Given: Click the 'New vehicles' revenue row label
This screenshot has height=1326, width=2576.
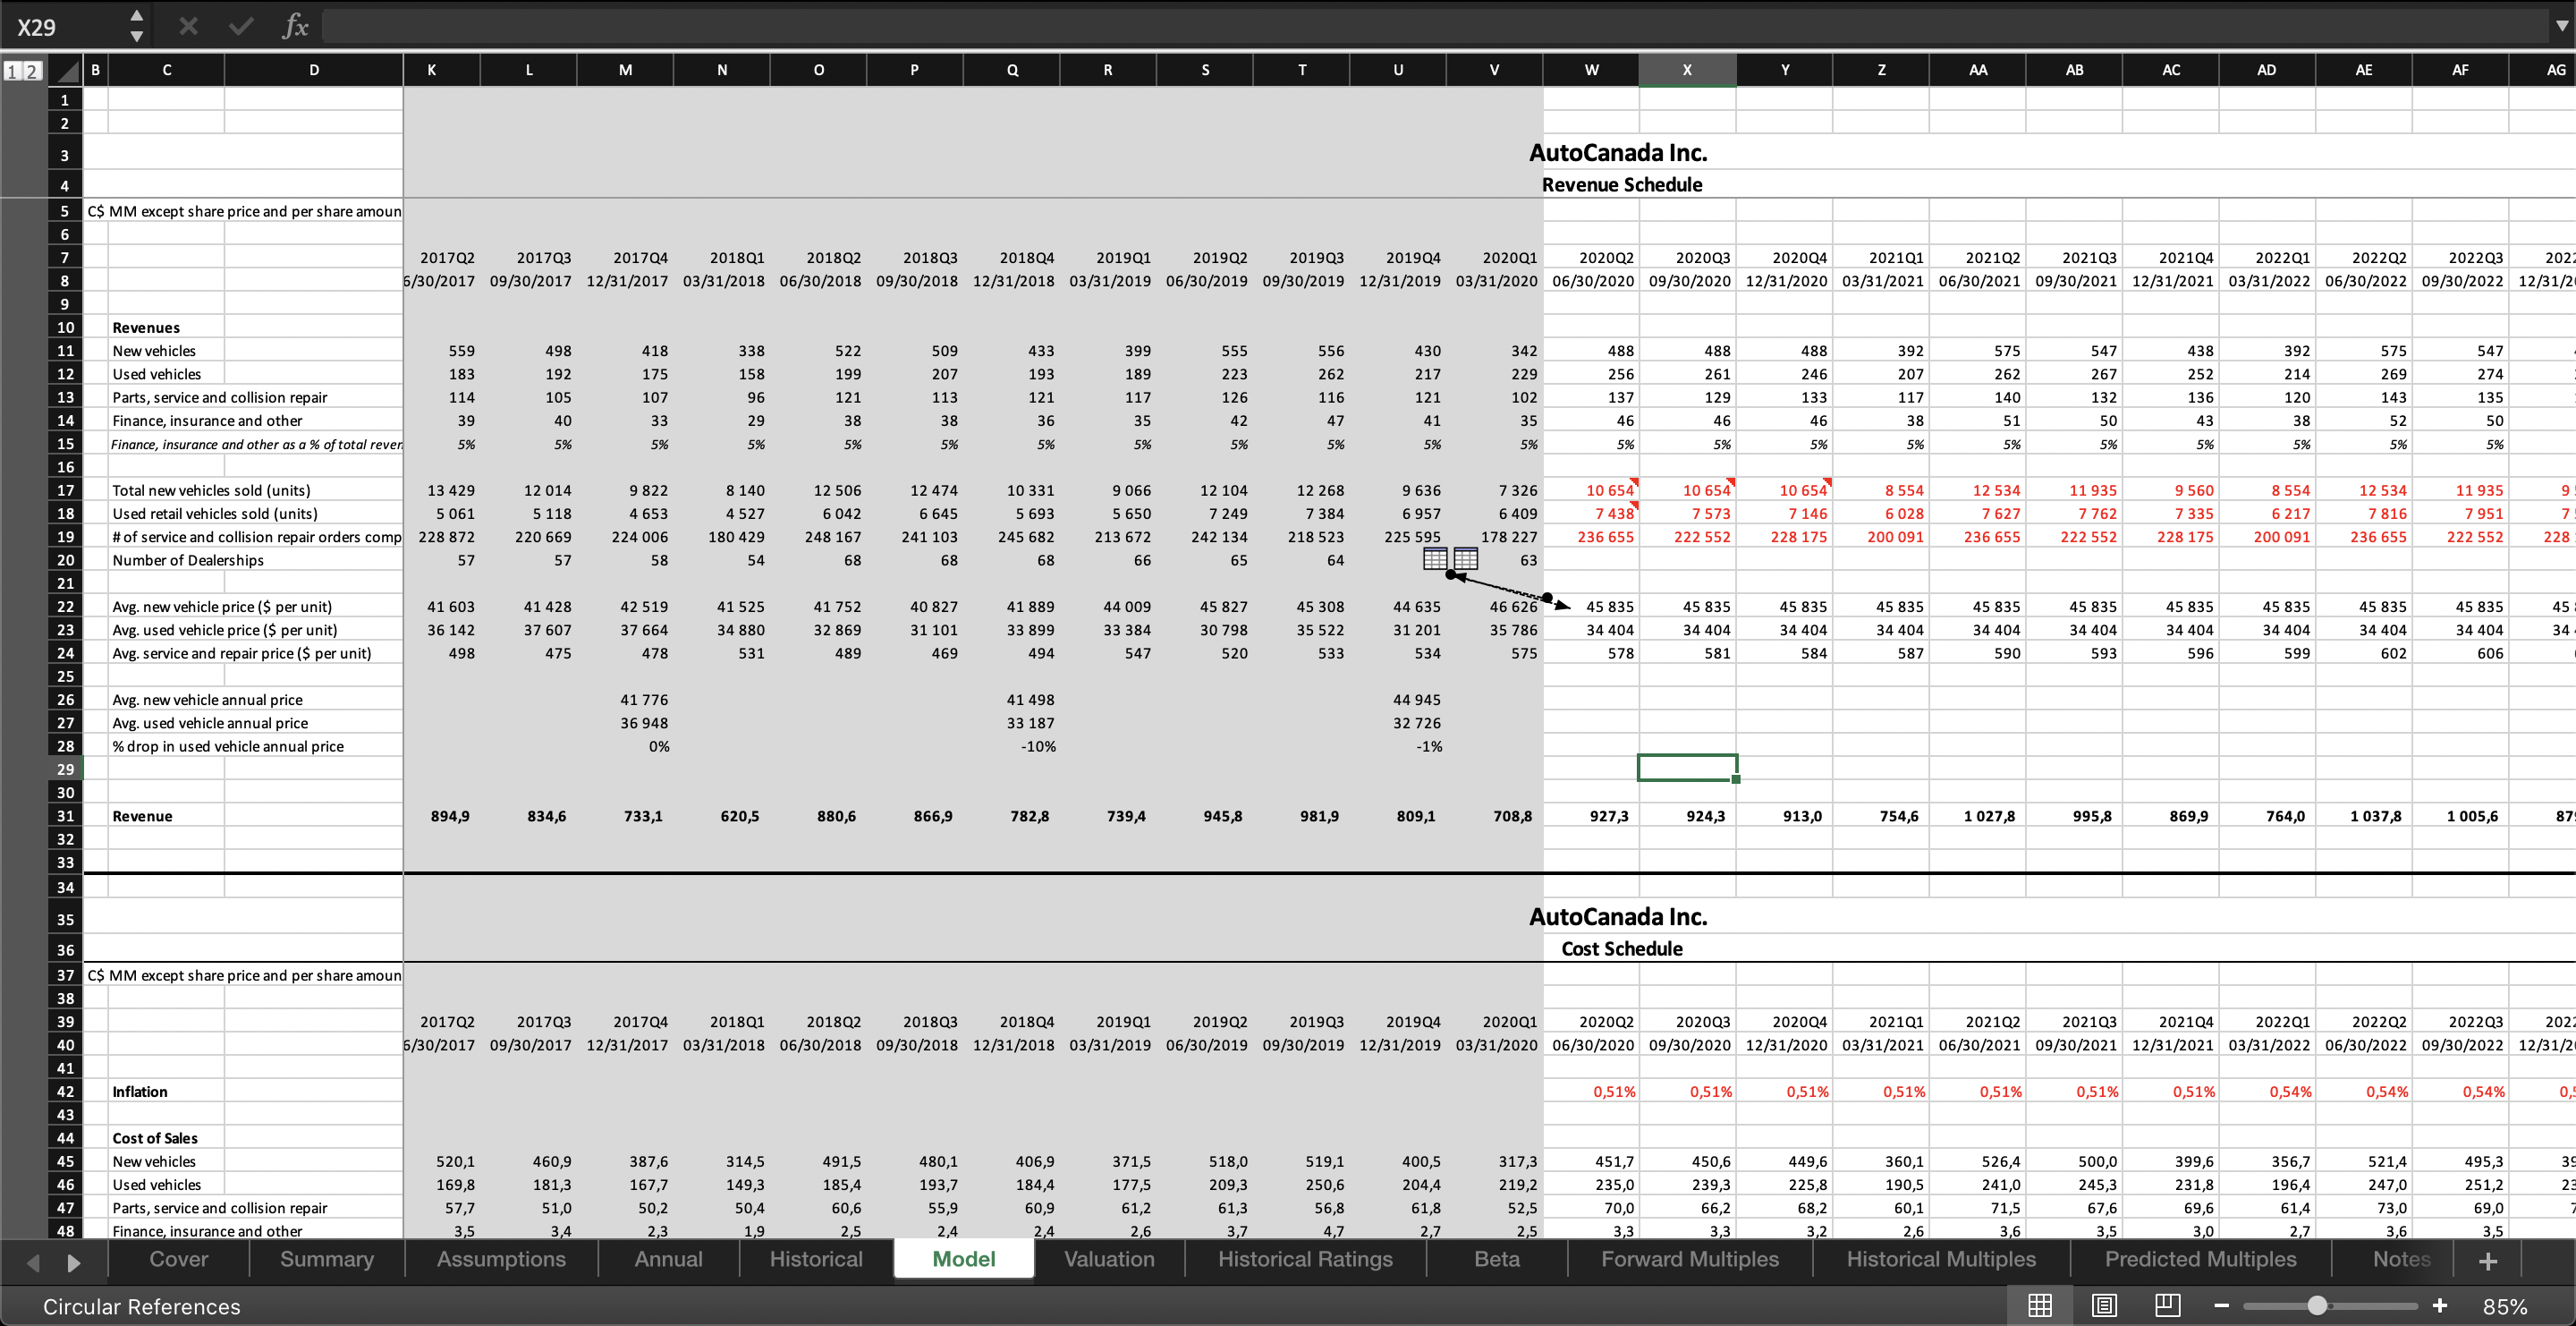Looking at the screenshot, I should (154, 351).
